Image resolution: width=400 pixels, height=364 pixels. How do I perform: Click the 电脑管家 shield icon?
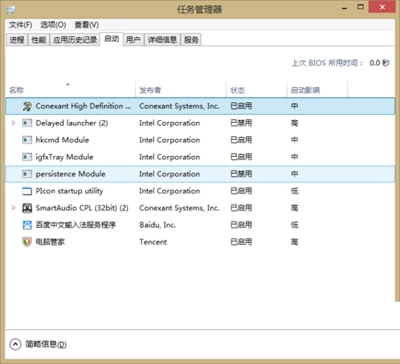coord(27,242)
